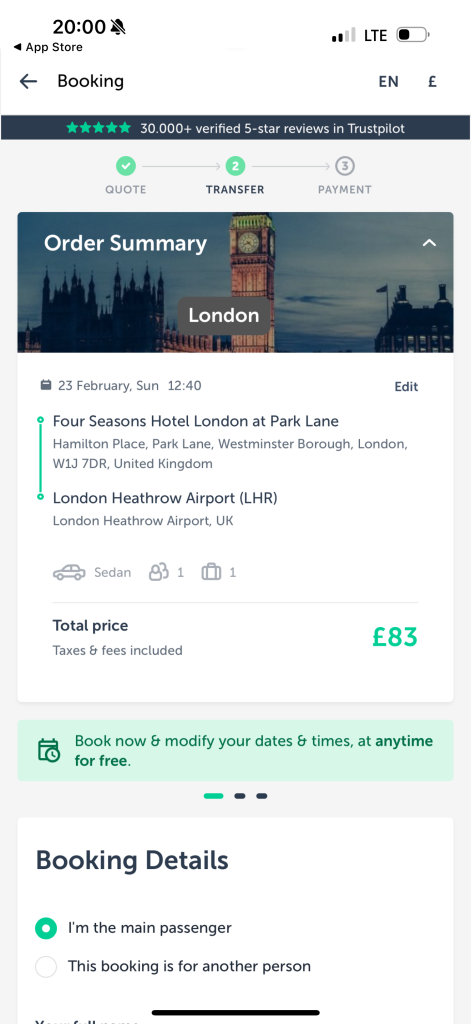Select the second carousel page dot
Viewport: 471px width, 1024px height.
pos(240,796)
